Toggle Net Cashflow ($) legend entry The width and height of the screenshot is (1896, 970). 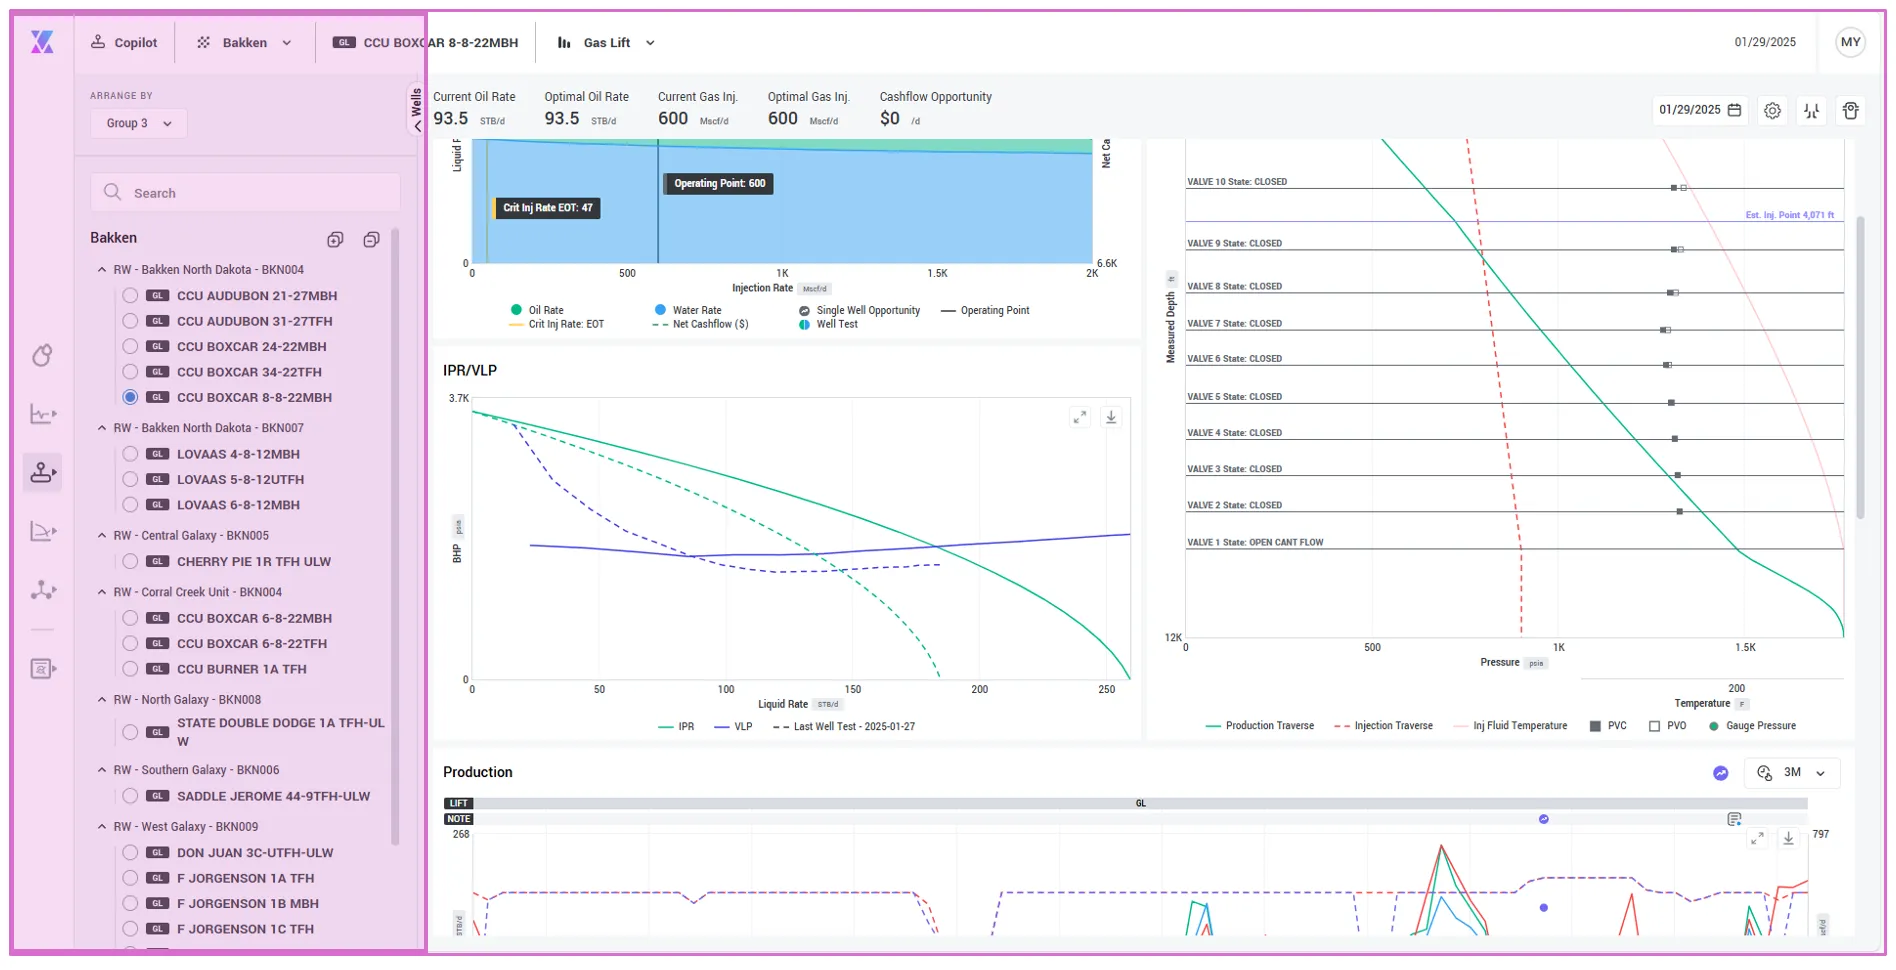(700, 324)
